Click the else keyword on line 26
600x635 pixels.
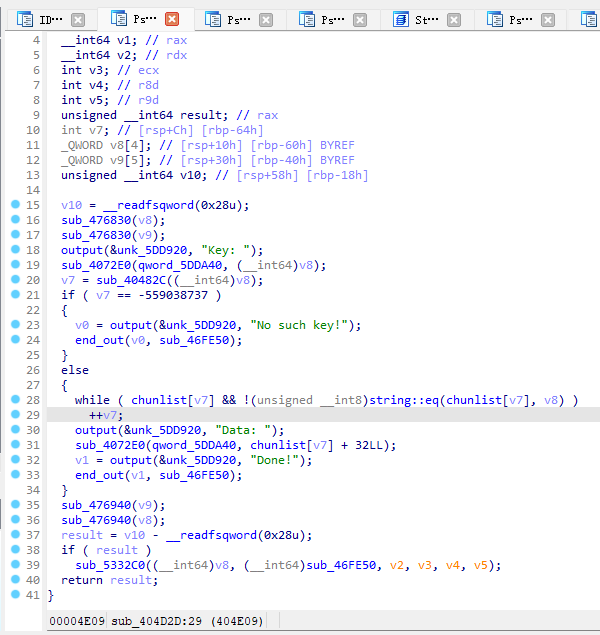click(75, 370)
